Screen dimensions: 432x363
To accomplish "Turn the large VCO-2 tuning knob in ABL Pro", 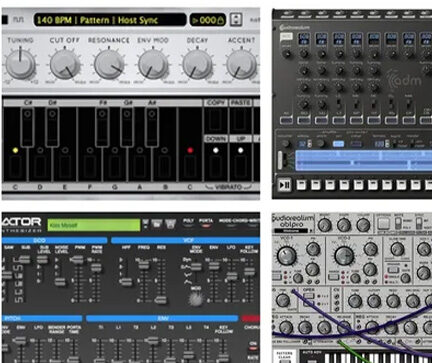I will 345,256.
